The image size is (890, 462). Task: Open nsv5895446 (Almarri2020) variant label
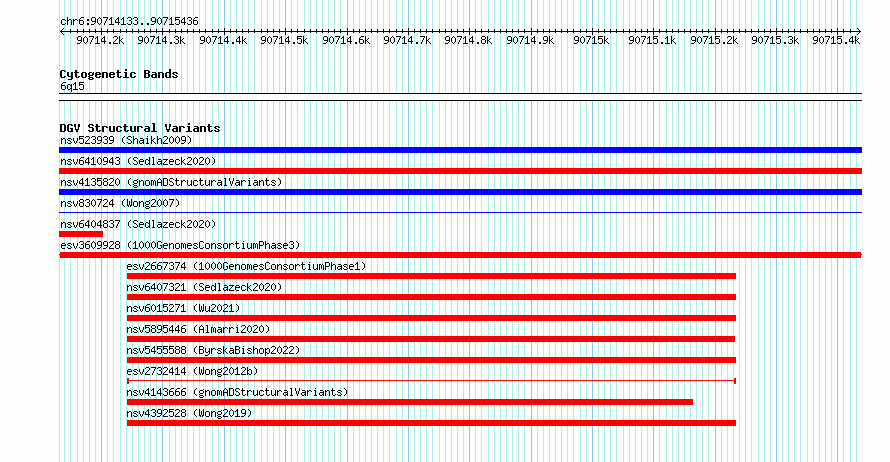pos(198,329)
